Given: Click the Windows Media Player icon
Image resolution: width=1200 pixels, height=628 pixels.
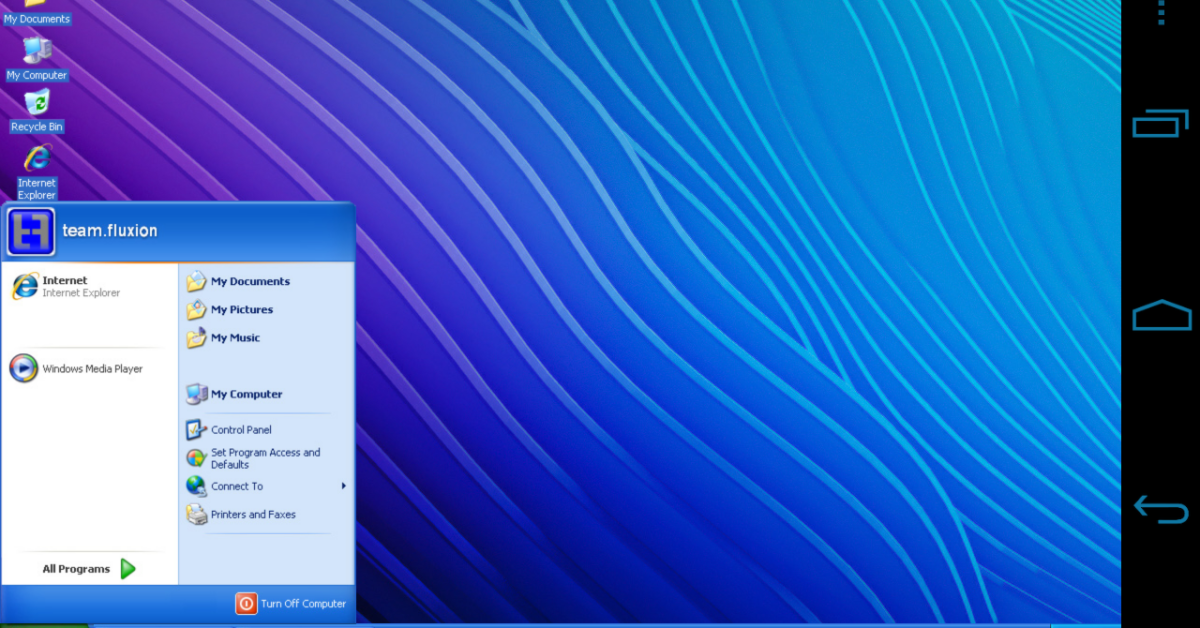Looking at the screenshot, I should (24, 368).
